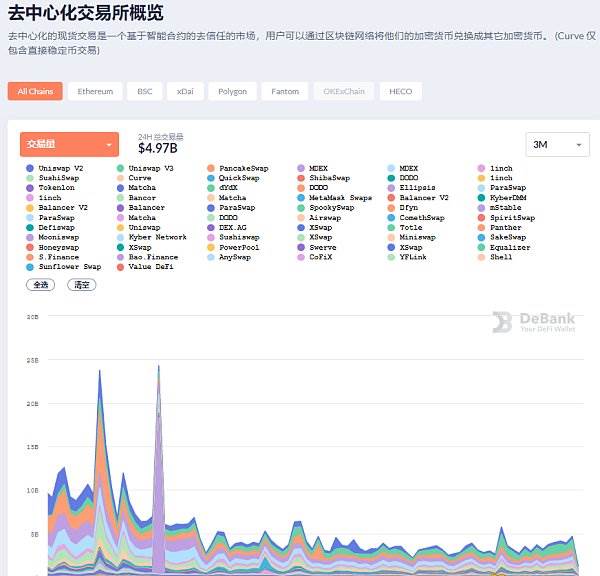Toggle the MetaMask Swaps legend entry

click(x=335, y=198)
